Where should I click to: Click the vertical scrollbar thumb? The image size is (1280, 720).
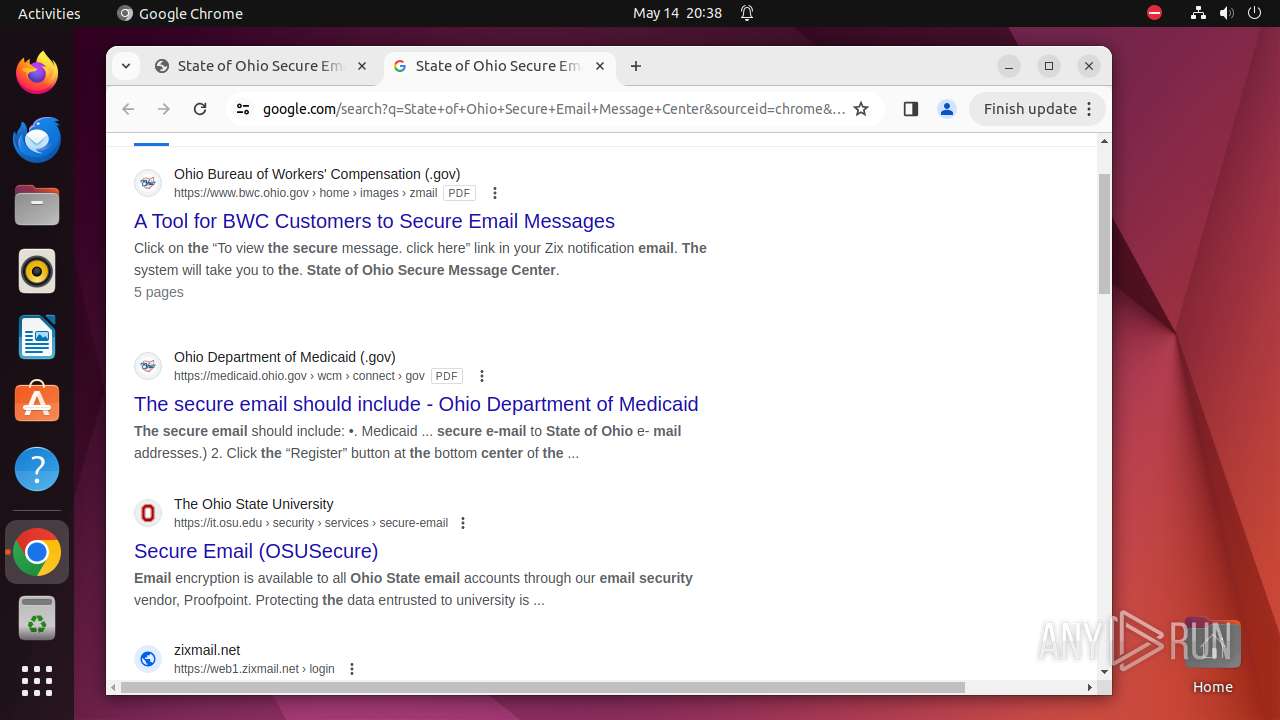(1104, 233)
